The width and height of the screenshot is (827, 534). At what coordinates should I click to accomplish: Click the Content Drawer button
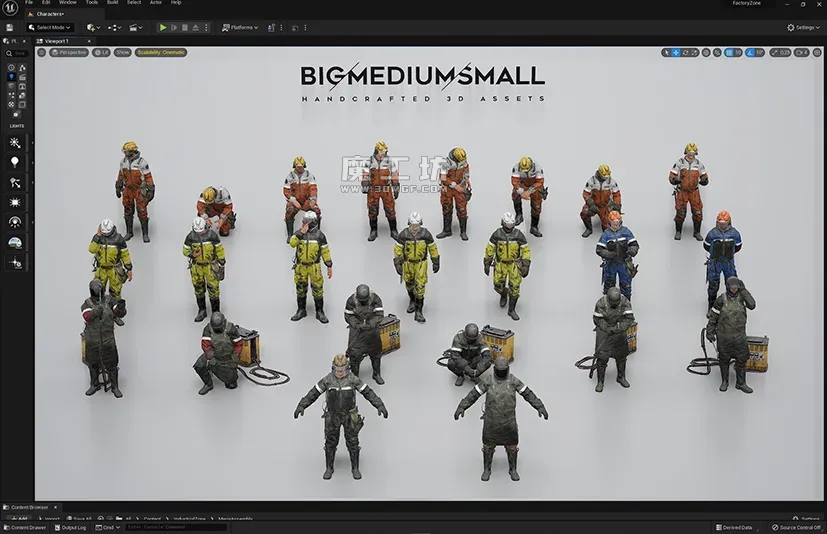[25, 527]
